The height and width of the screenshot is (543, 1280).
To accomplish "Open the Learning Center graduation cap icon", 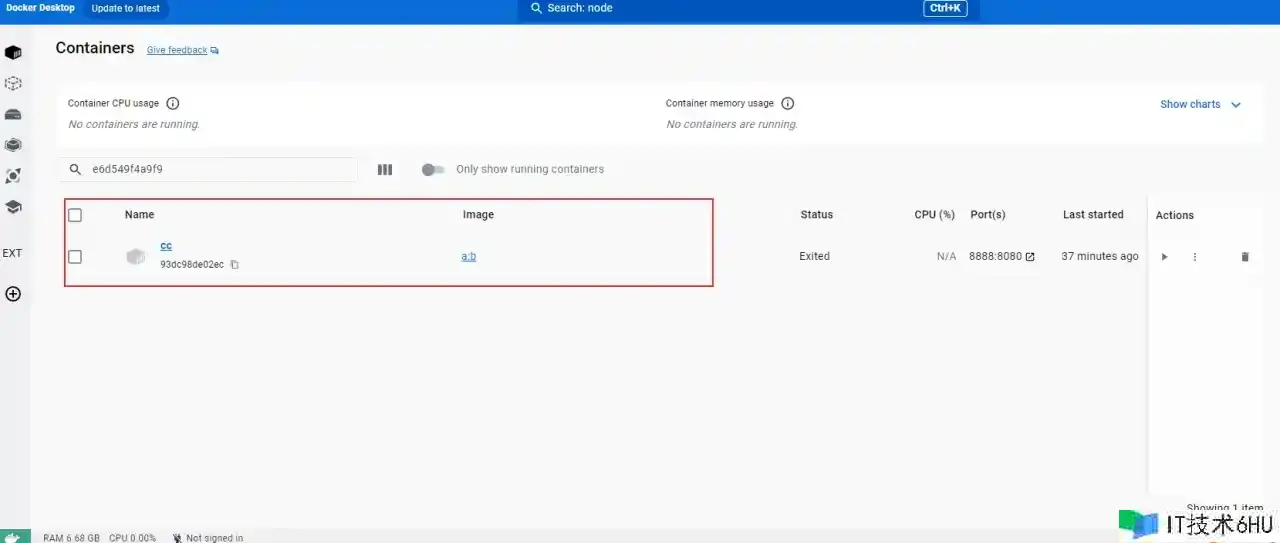I will (13, 207).
